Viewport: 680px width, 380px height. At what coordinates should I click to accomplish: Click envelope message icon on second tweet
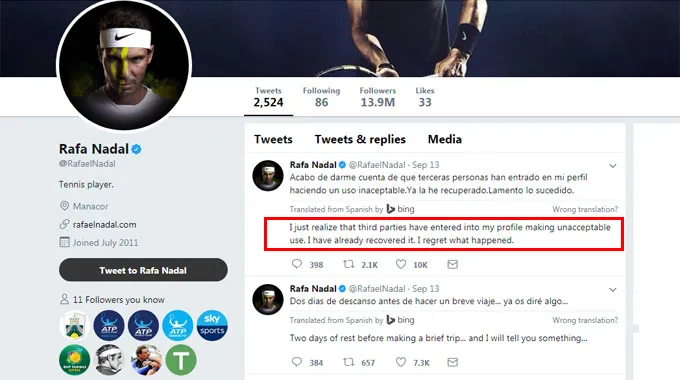click(452, 362)
